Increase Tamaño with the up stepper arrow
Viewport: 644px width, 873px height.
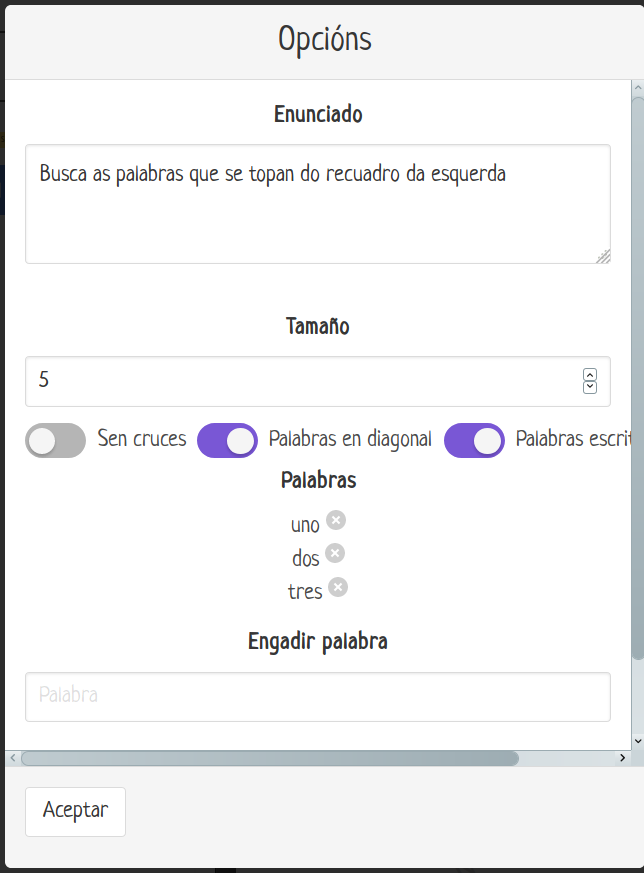click(x=590, y=375)
